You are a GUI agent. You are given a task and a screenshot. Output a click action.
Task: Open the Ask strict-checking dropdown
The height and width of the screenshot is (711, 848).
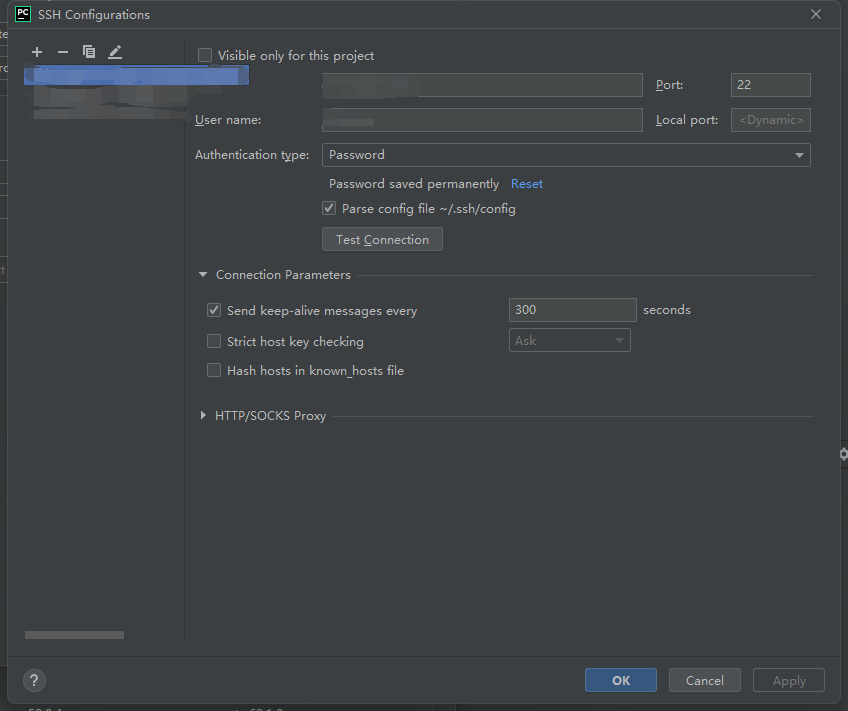pyautogui.click(x=569, y=340)
